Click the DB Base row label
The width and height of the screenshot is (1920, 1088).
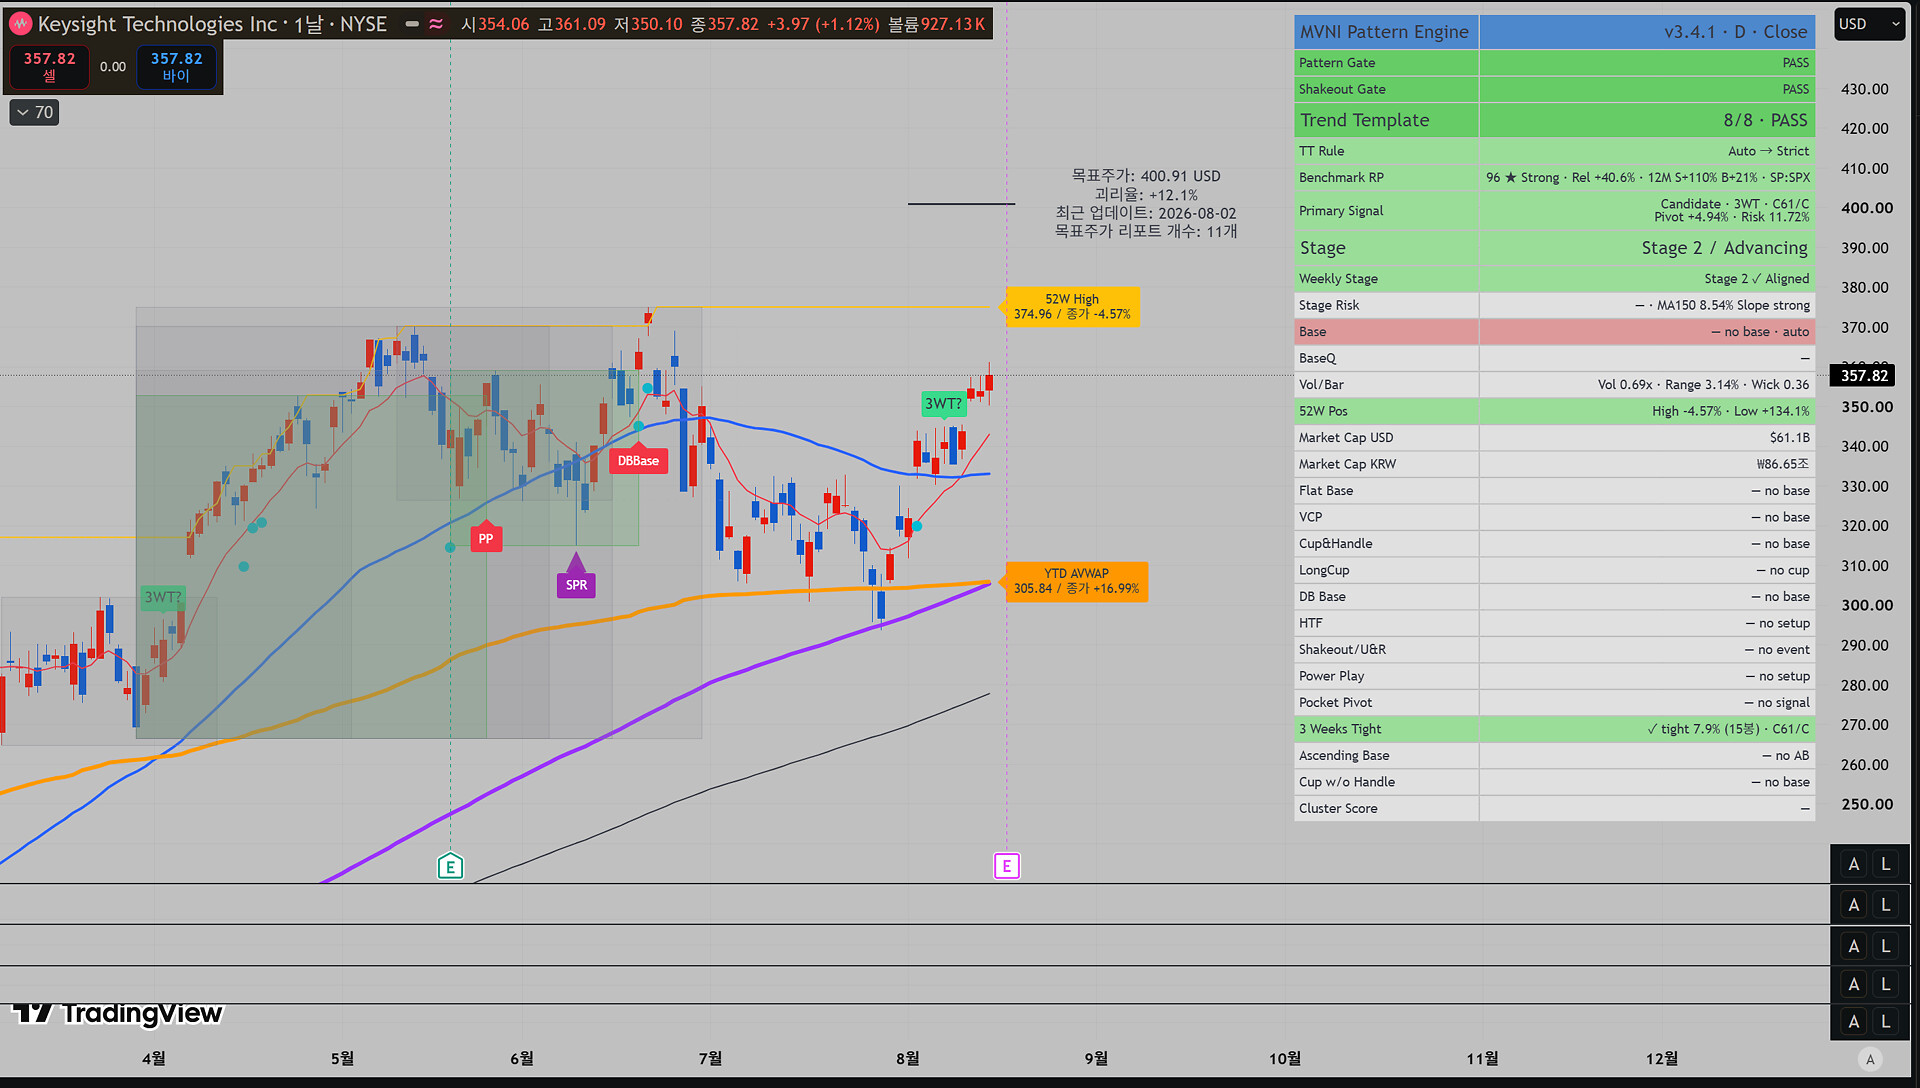1322,597
